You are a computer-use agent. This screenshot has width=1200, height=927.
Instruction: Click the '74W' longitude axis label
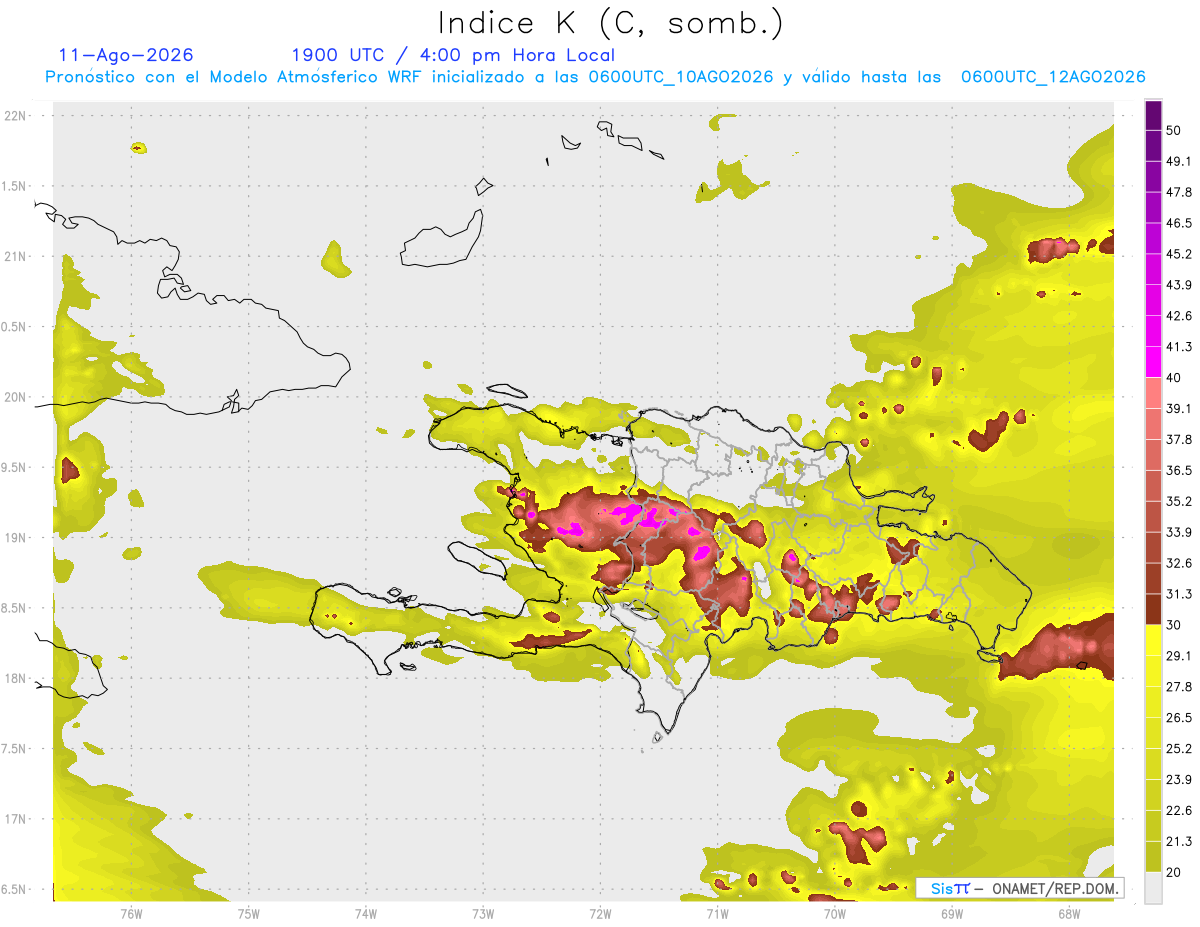(x=366, y=913)
